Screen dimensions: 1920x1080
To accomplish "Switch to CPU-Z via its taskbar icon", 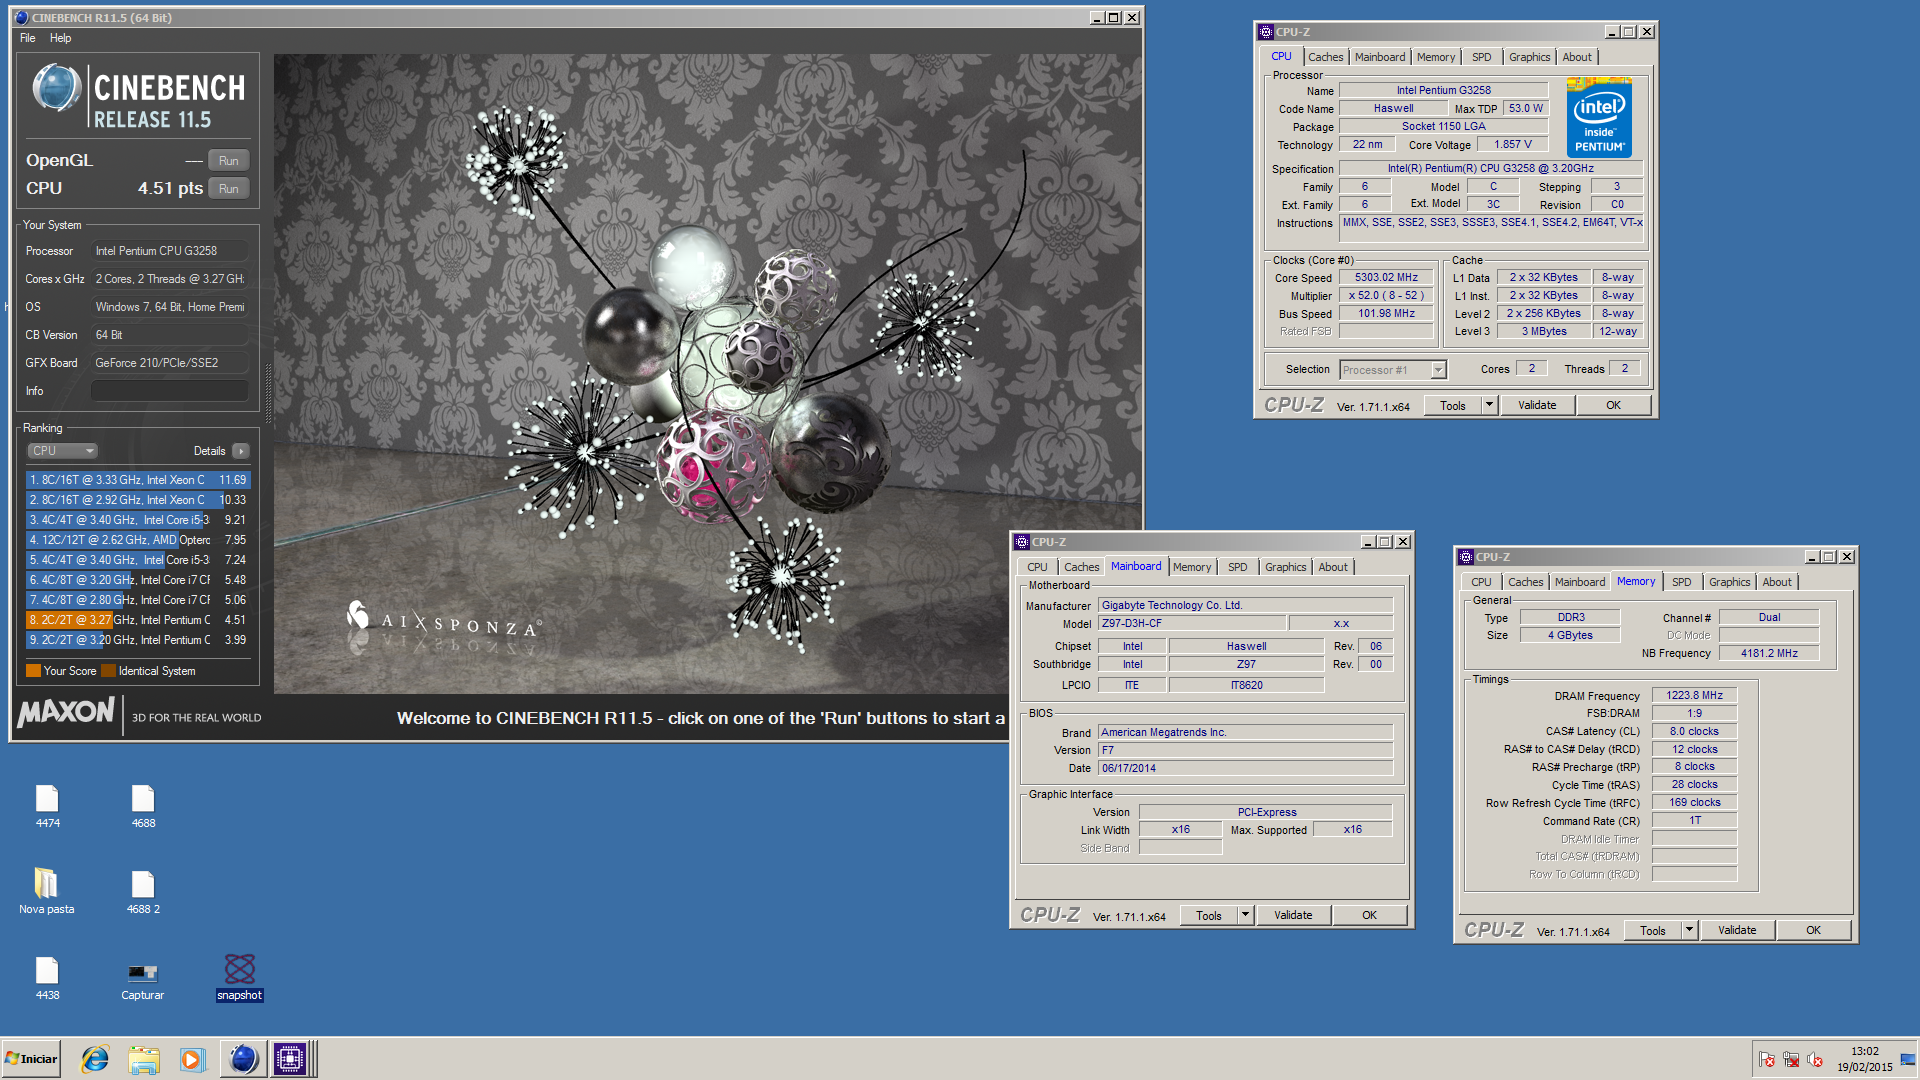I will (x=290, y=1059).
